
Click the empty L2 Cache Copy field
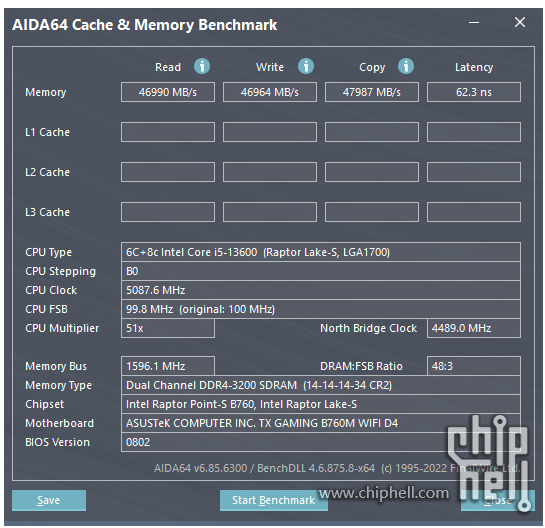tap(372, 172)
